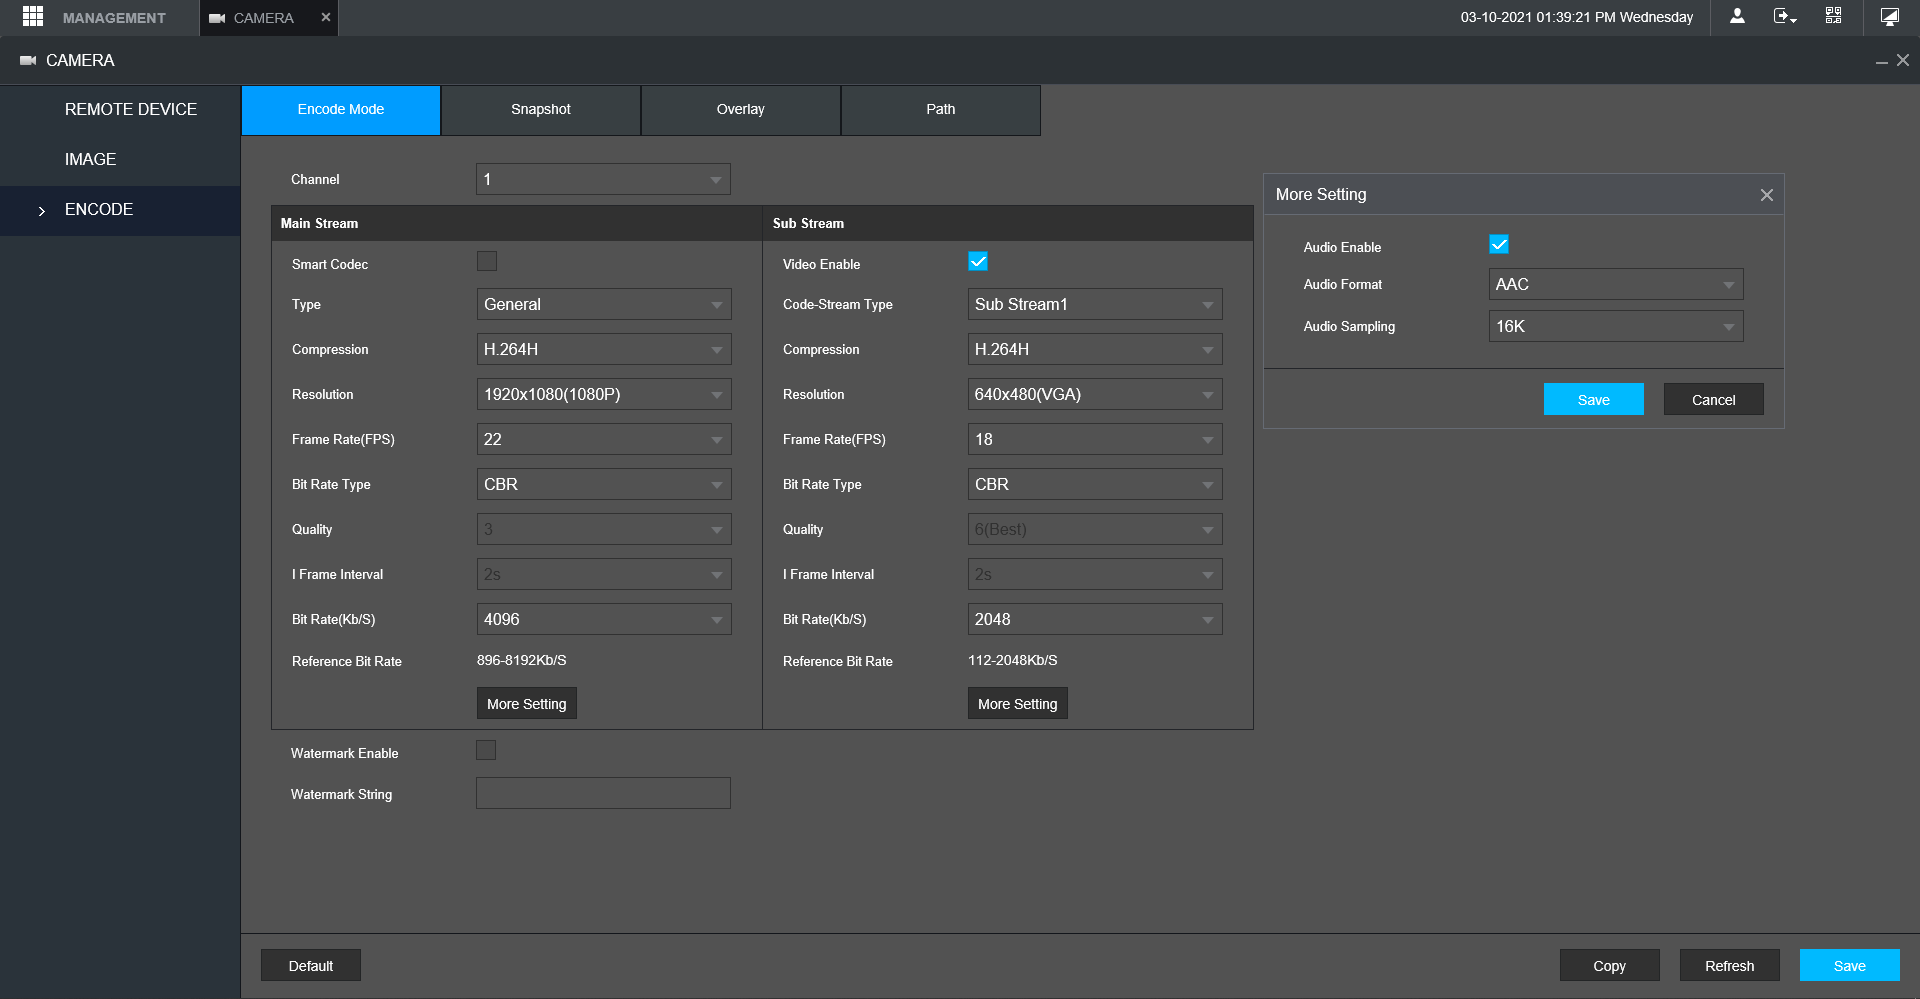The width and height of the screenshot is (1920, 999).
Task: Switch to the Path tab
Action: pyautogui.click(x=941, y=110)
